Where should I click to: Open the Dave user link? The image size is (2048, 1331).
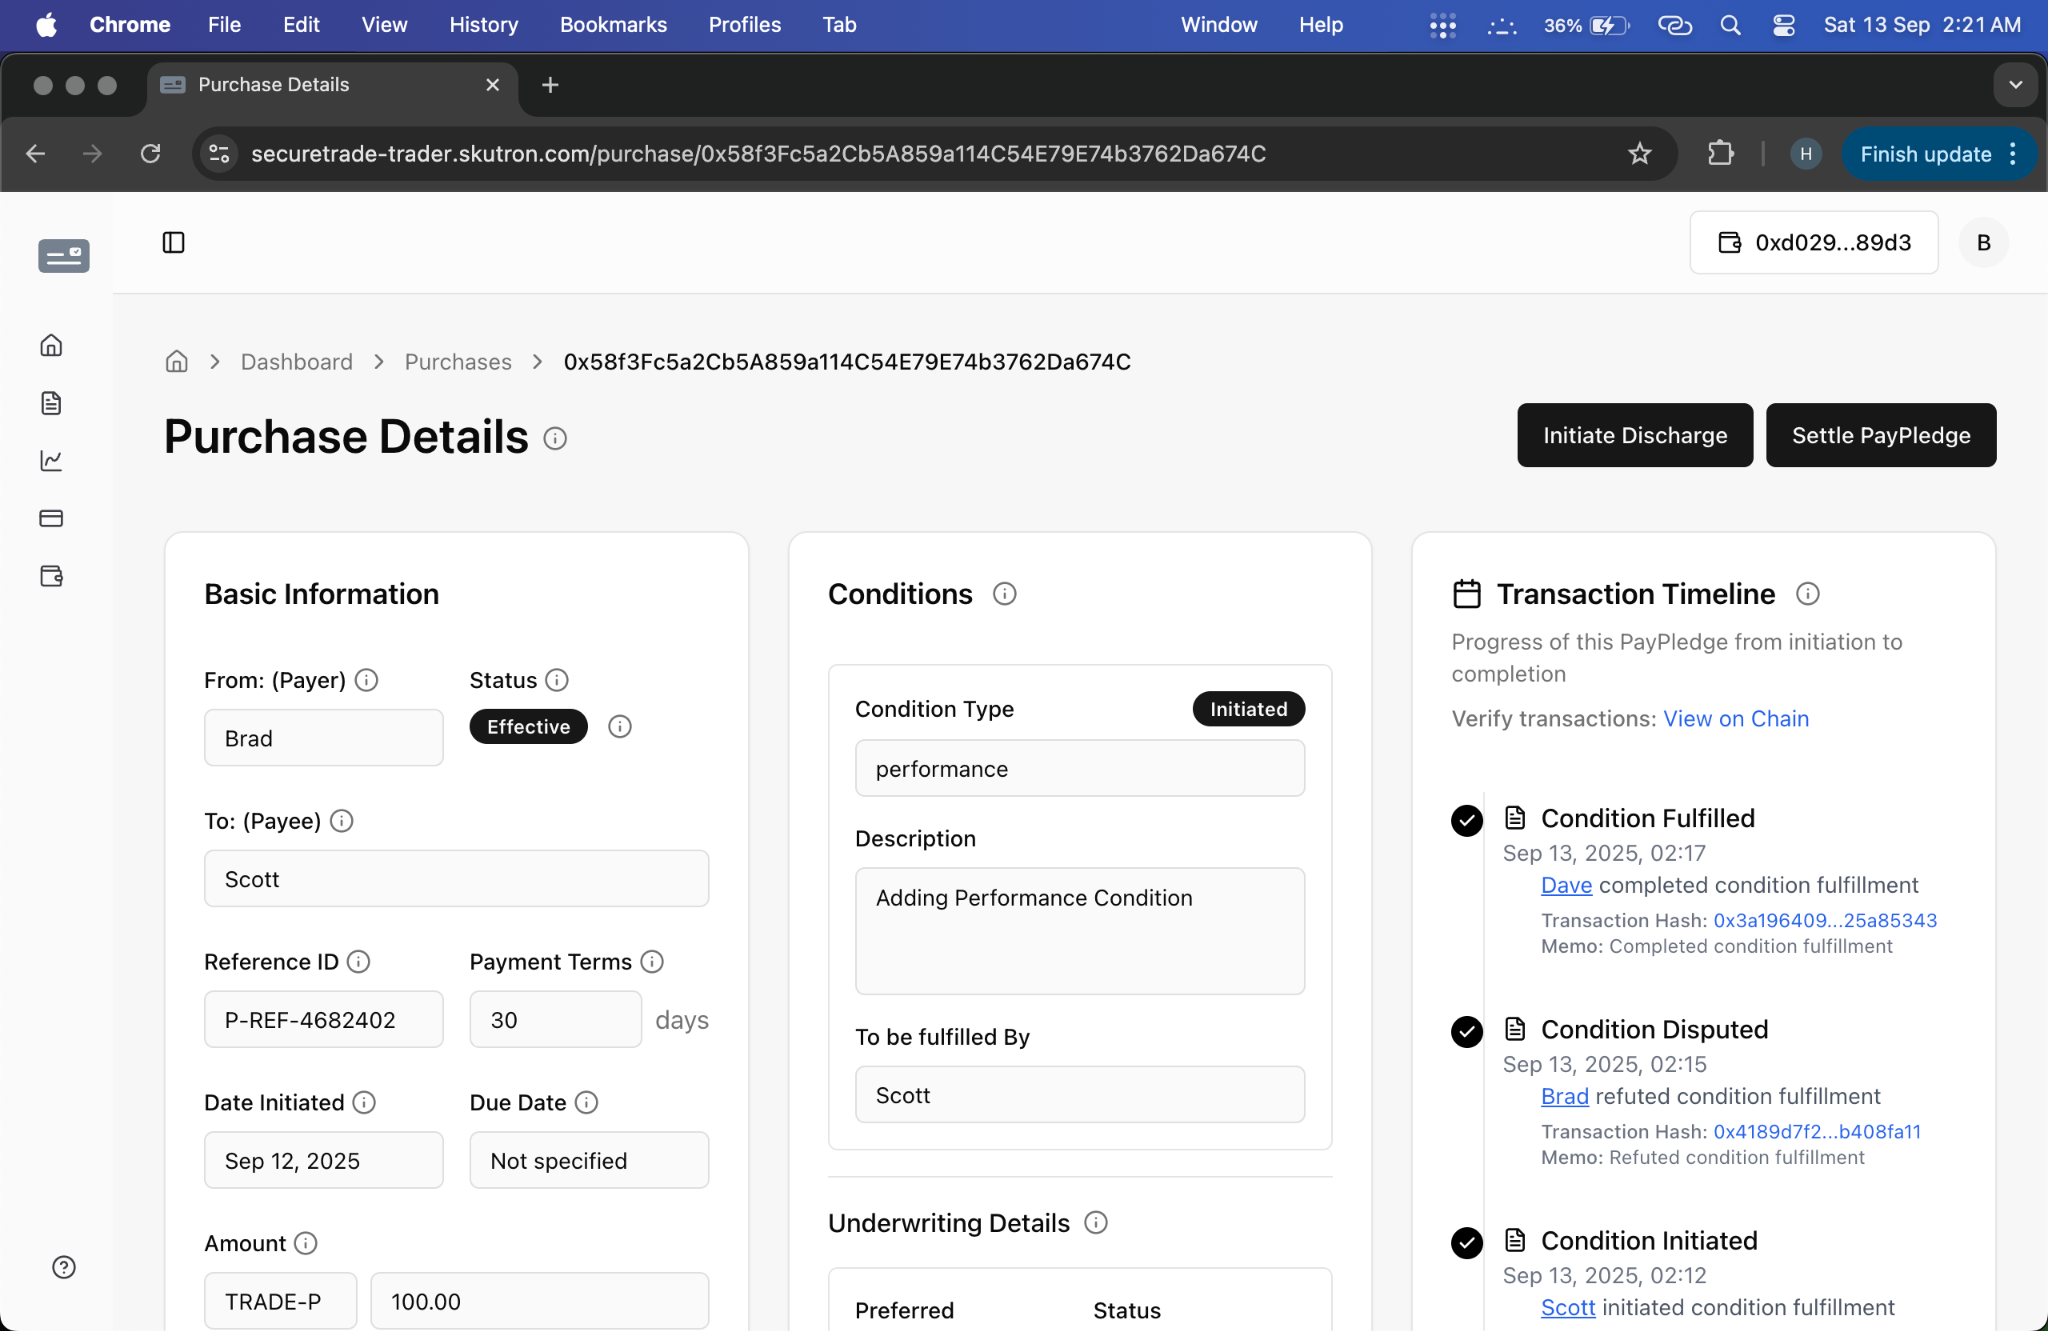[x=1566, y=885]
